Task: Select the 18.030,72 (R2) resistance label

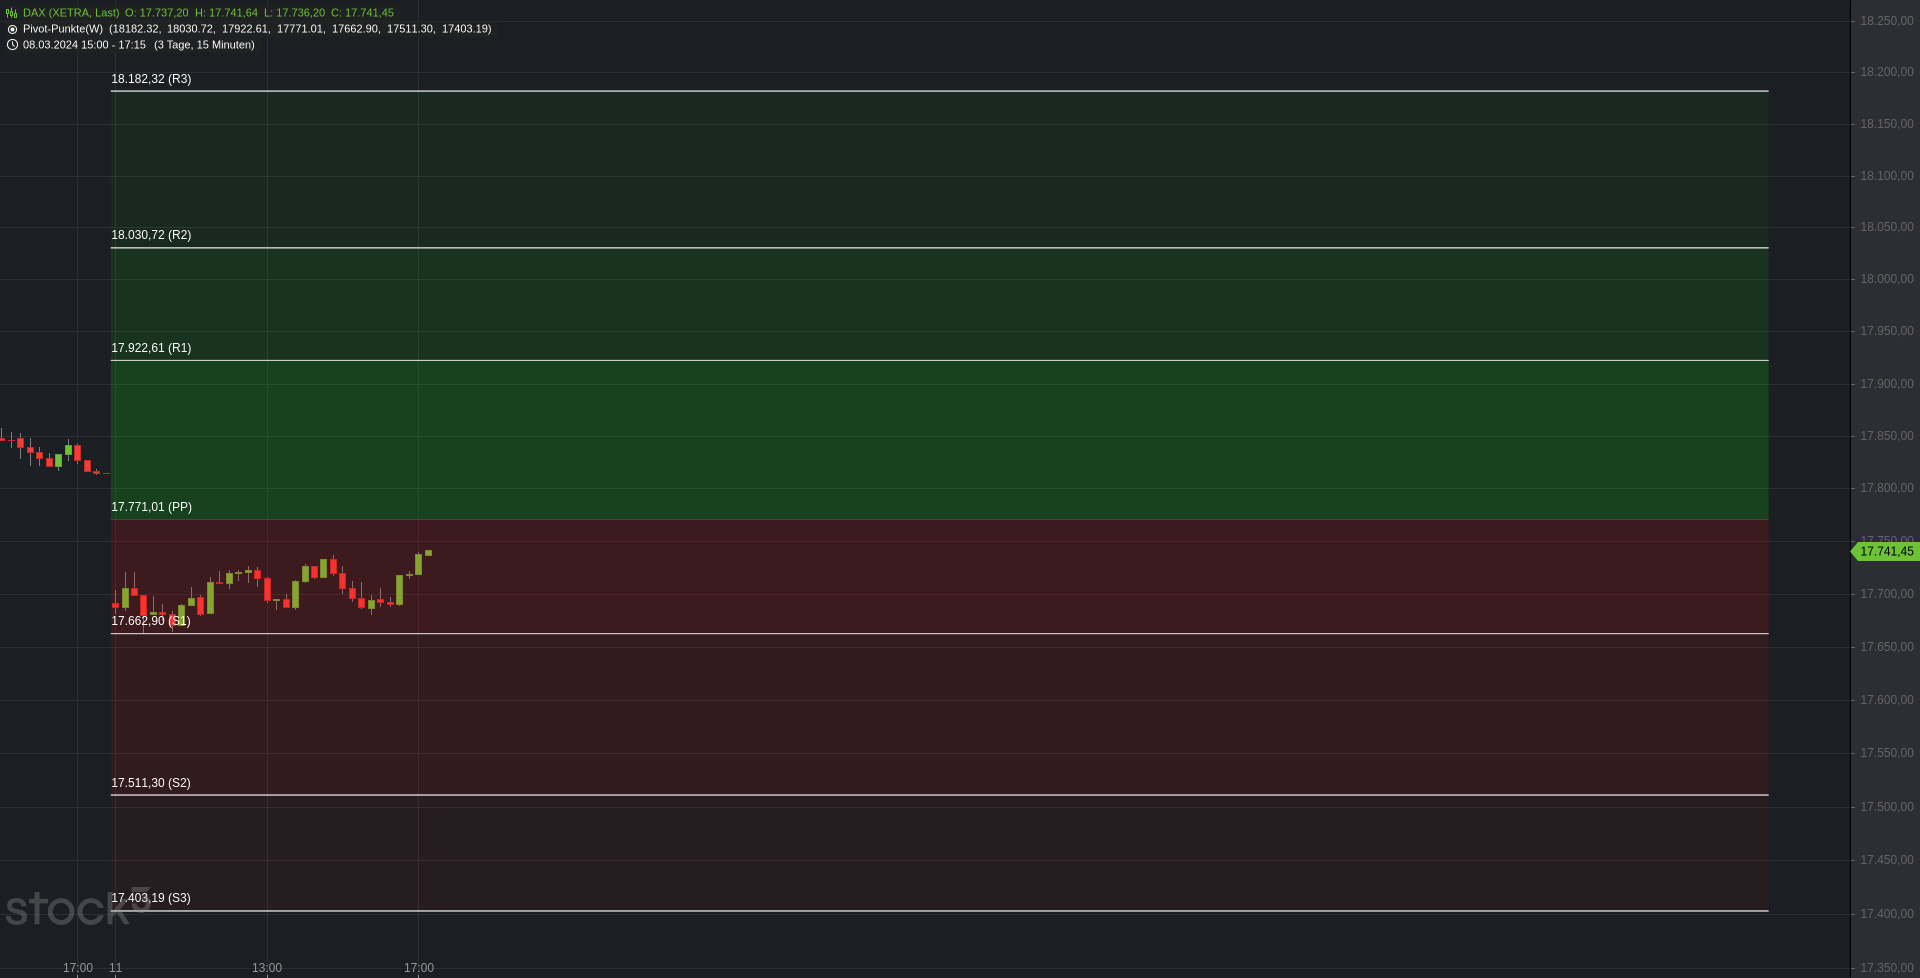Action: 151,235
